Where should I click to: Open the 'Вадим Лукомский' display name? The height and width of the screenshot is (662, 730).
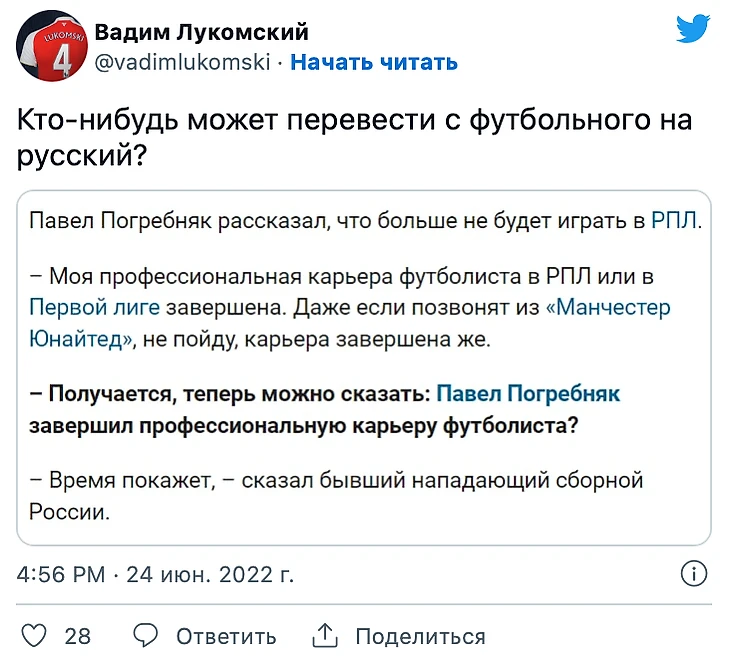[201, 33]
